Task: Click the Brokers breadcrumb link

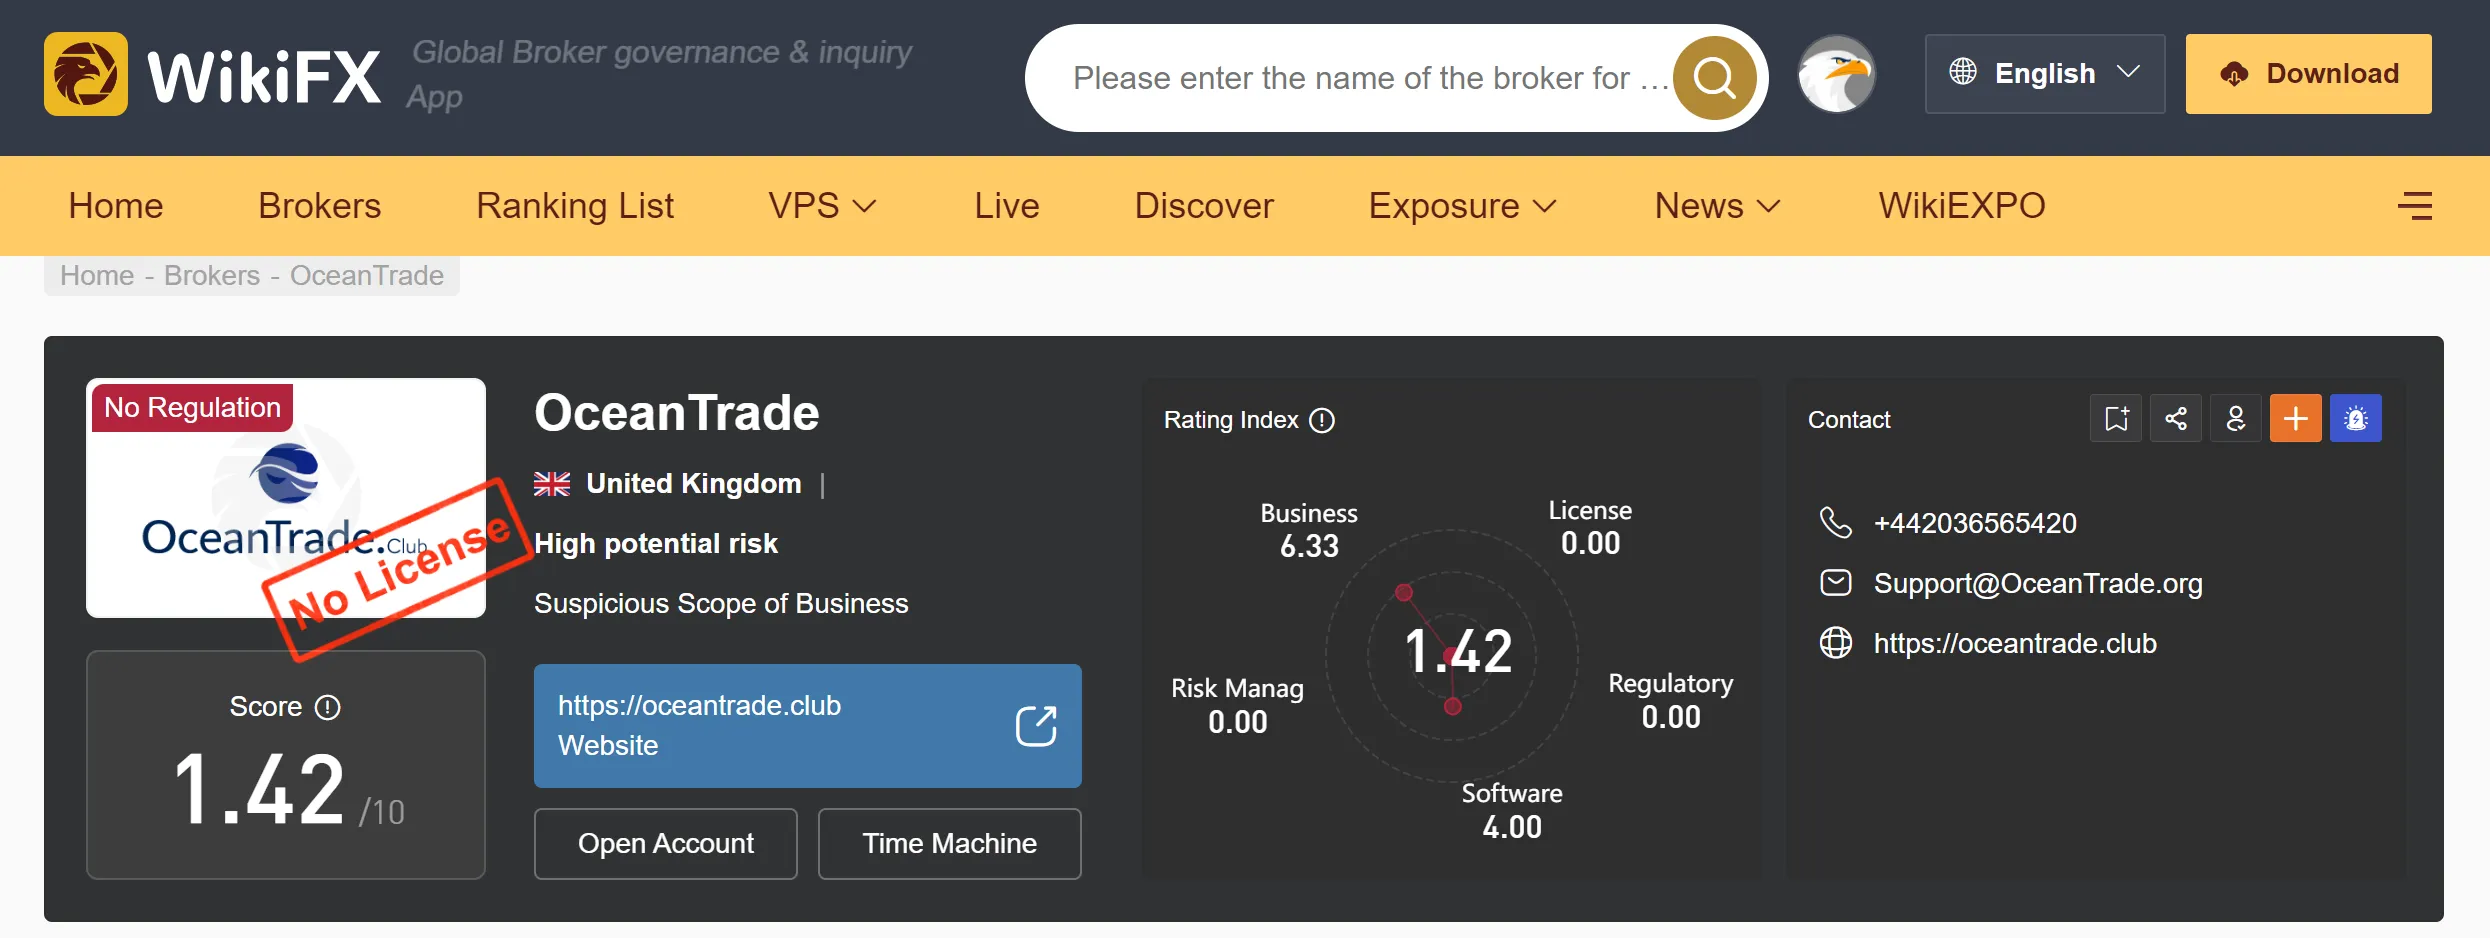Action: tap(212, 276)
